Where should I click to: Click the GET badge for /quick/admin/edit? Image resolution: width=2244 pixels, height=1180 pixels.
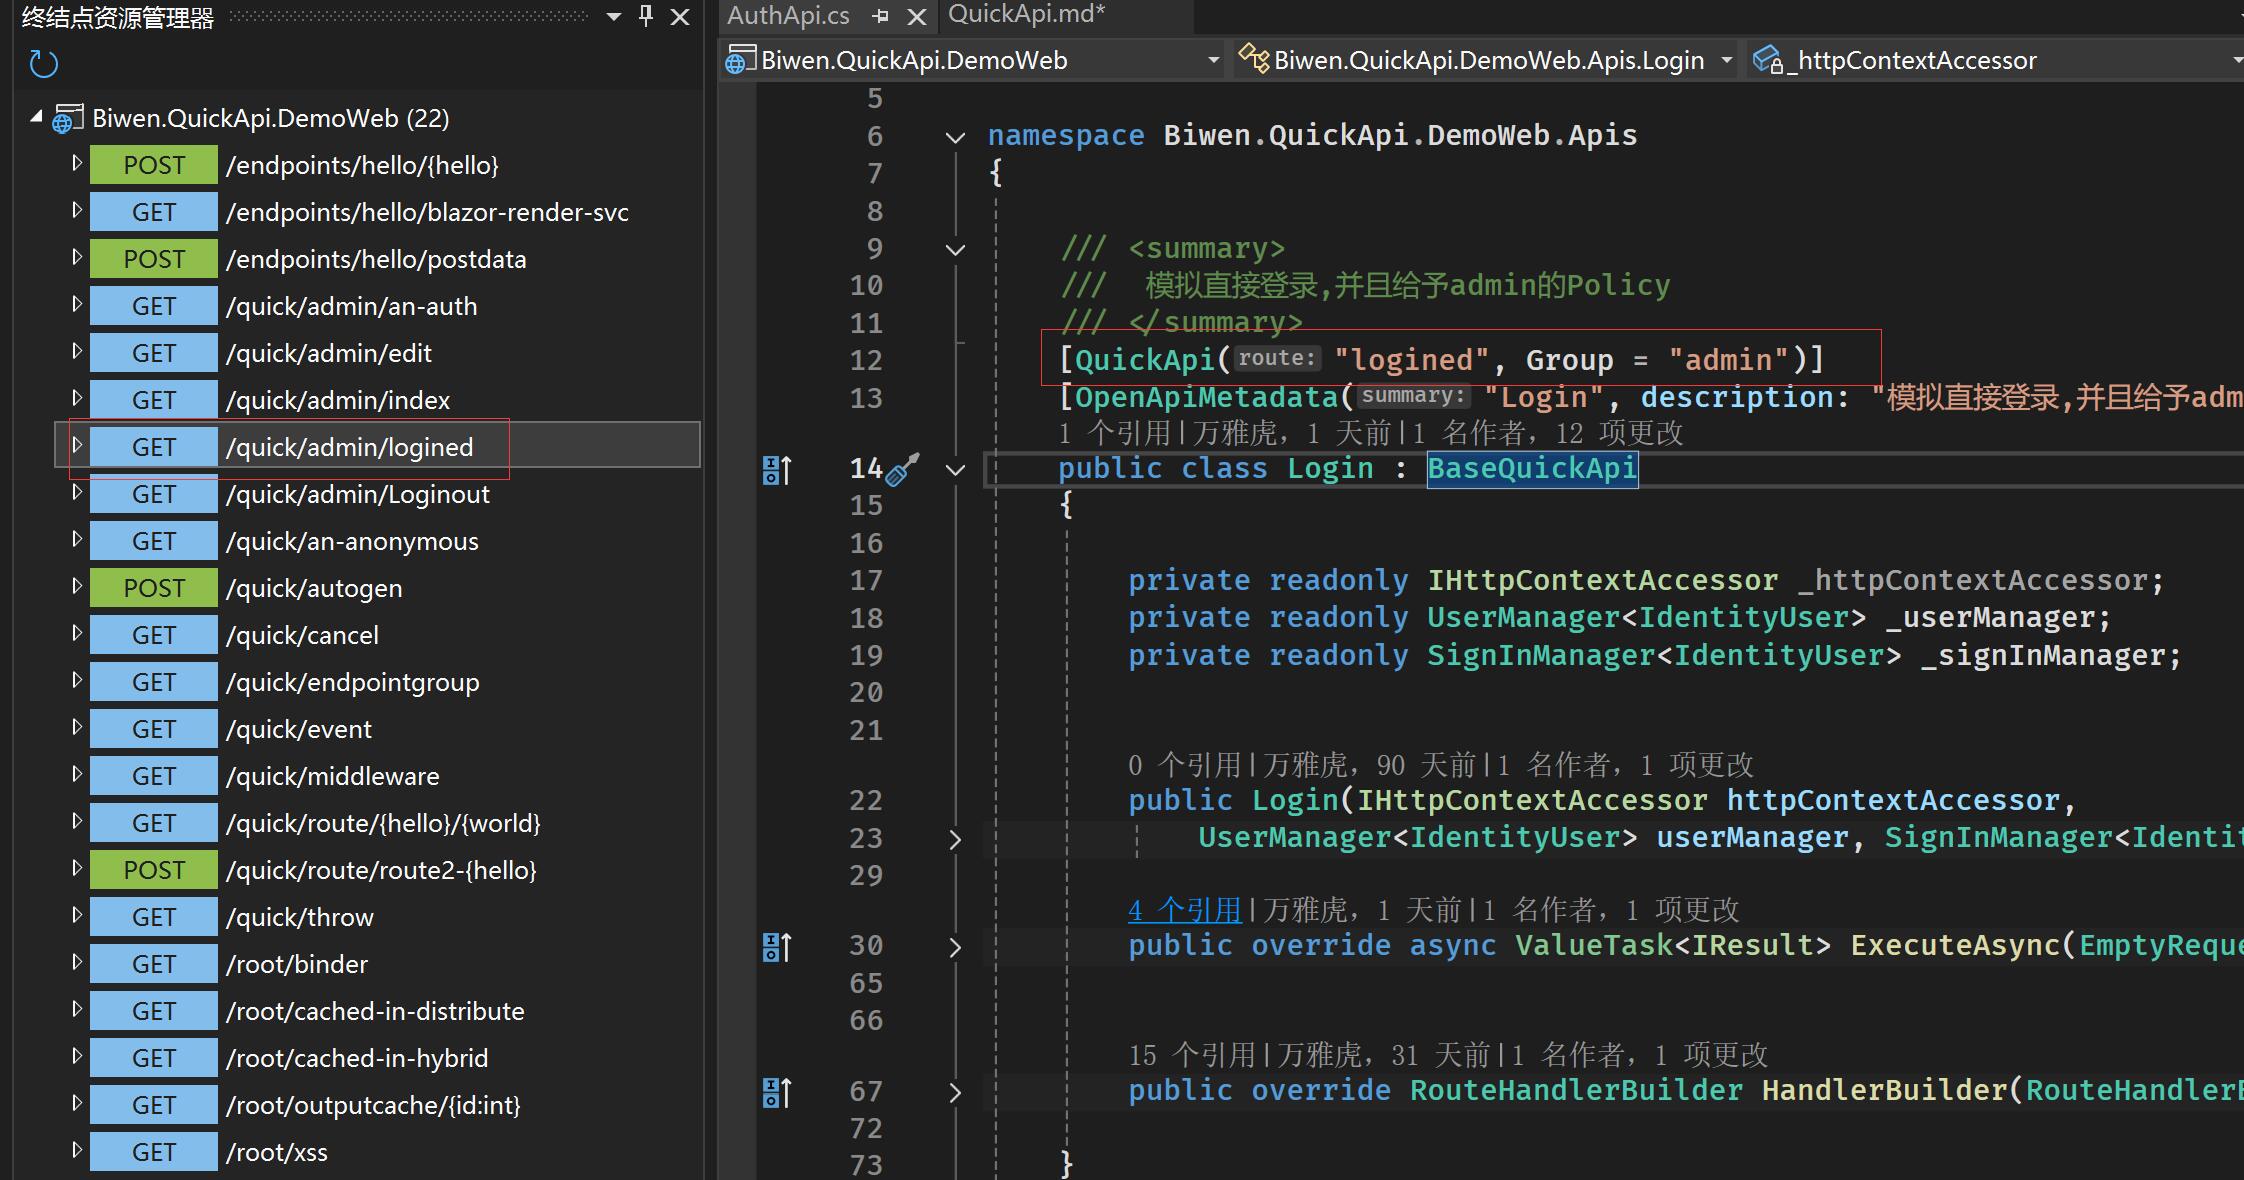[x=154, y=353]
